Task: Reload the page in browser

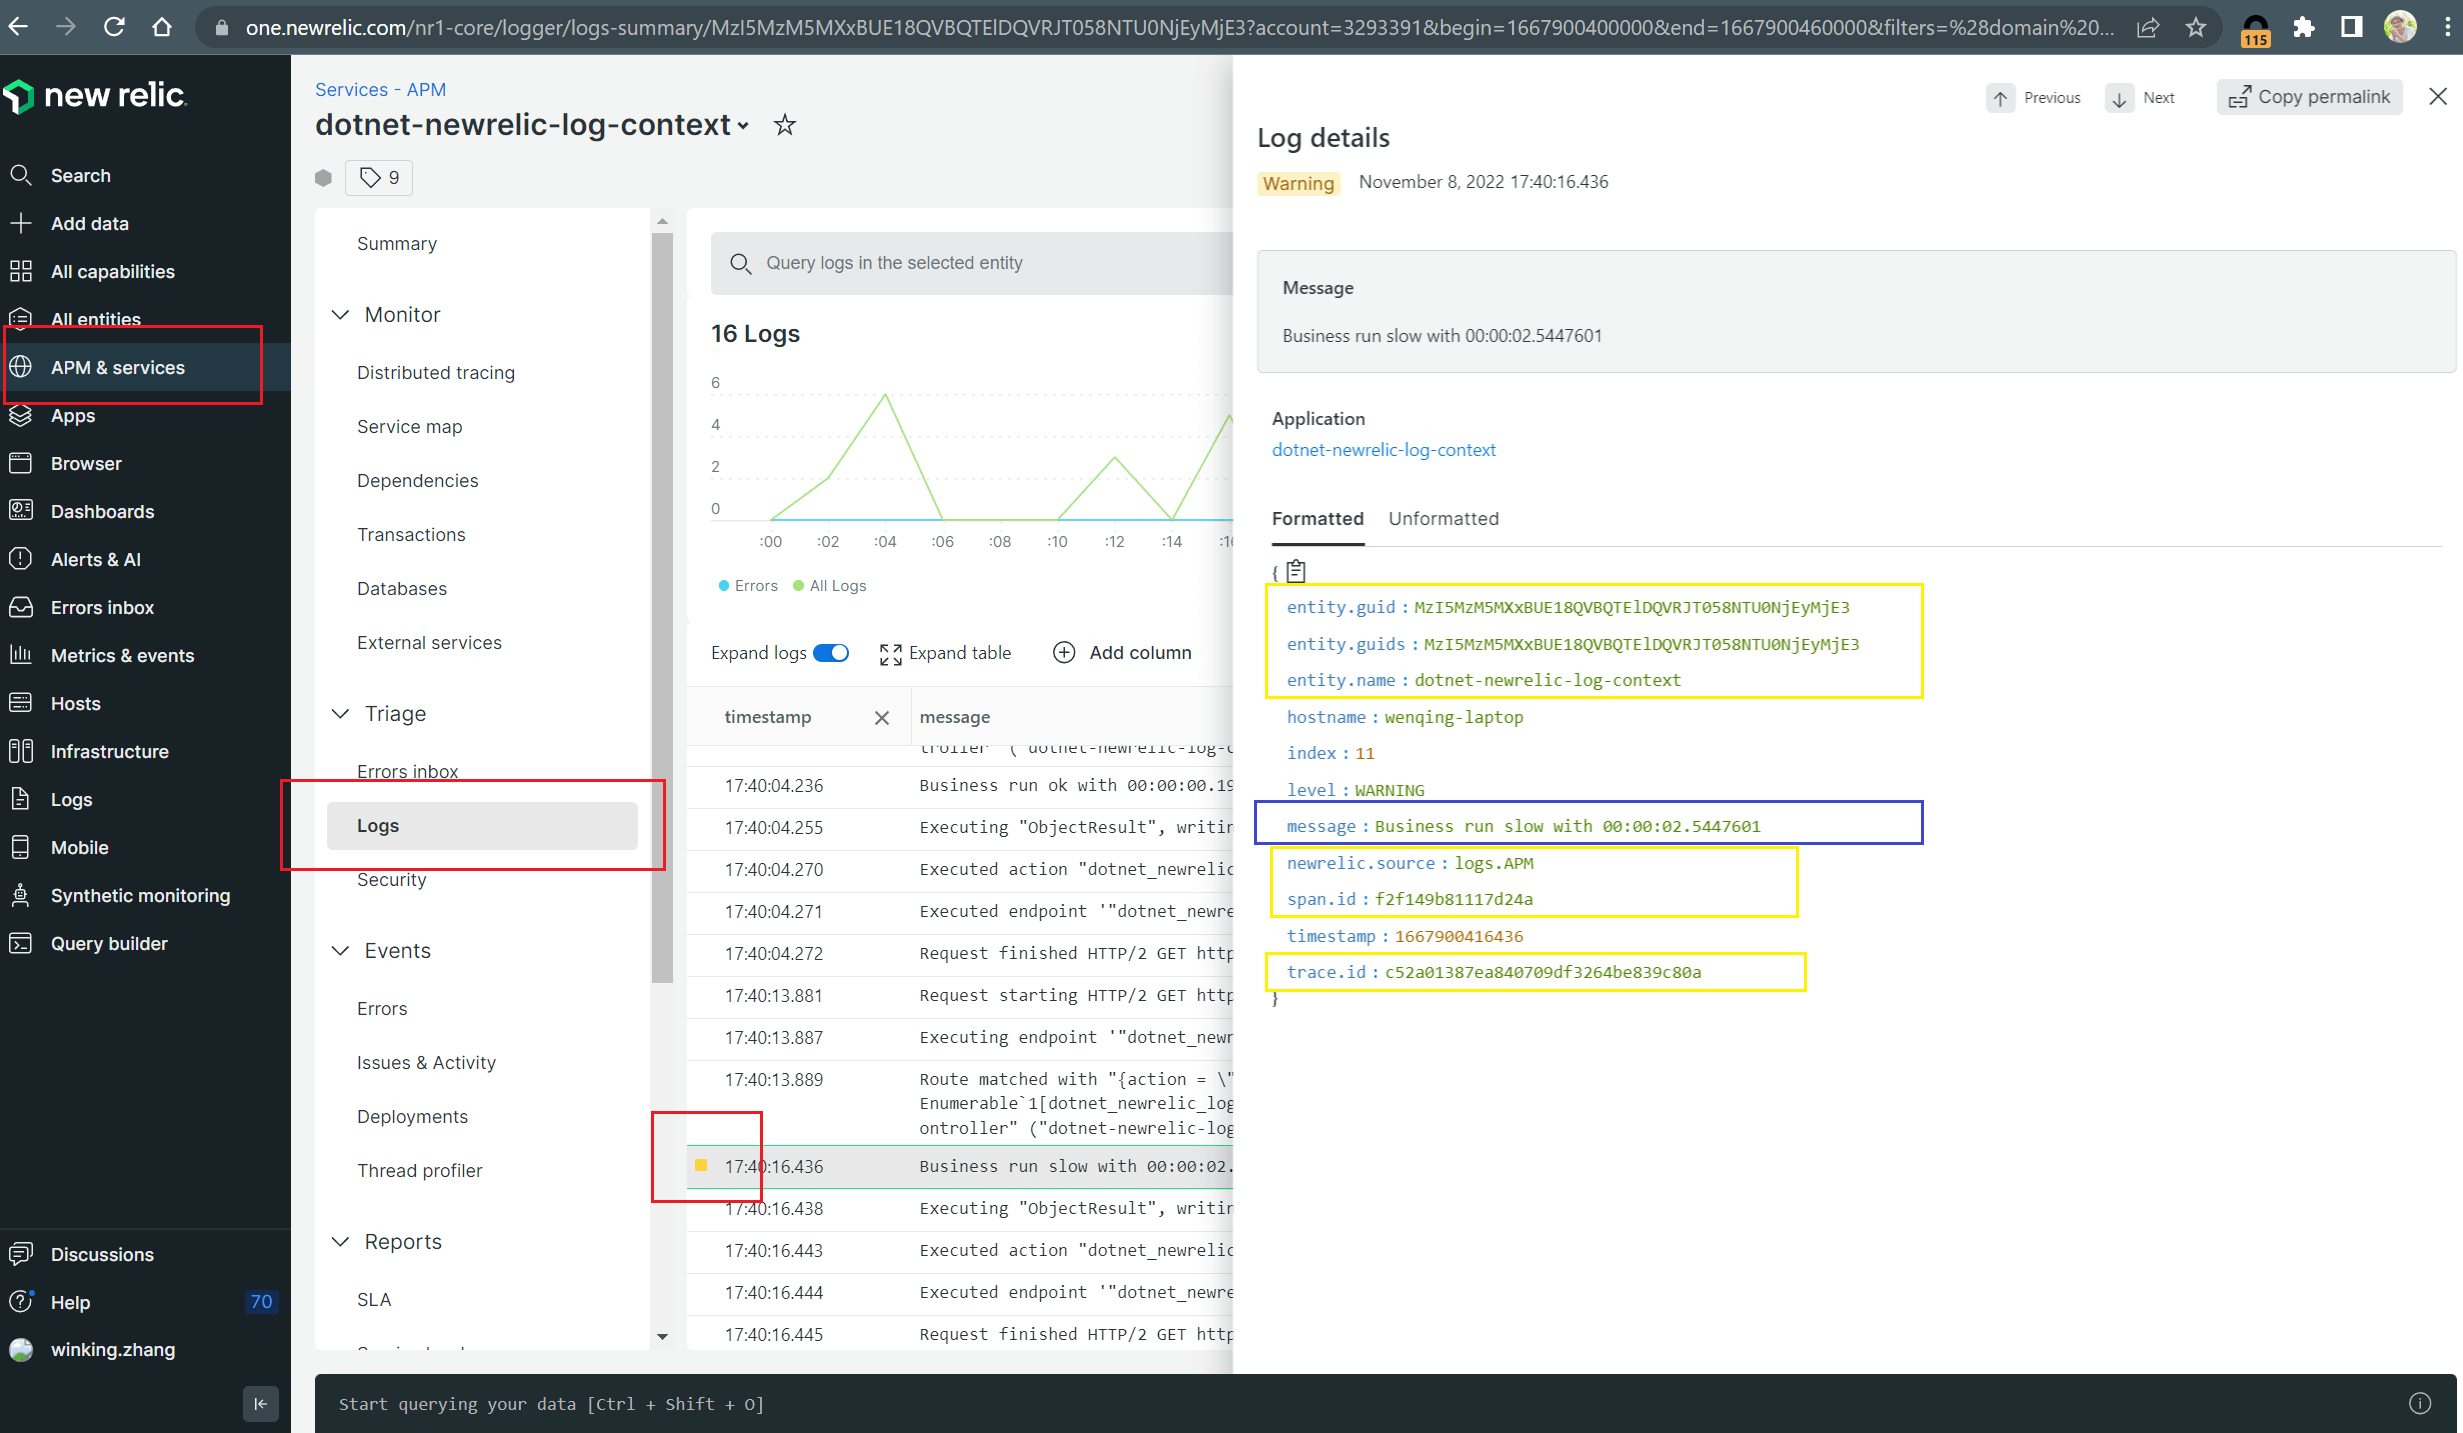Action: 114,27
